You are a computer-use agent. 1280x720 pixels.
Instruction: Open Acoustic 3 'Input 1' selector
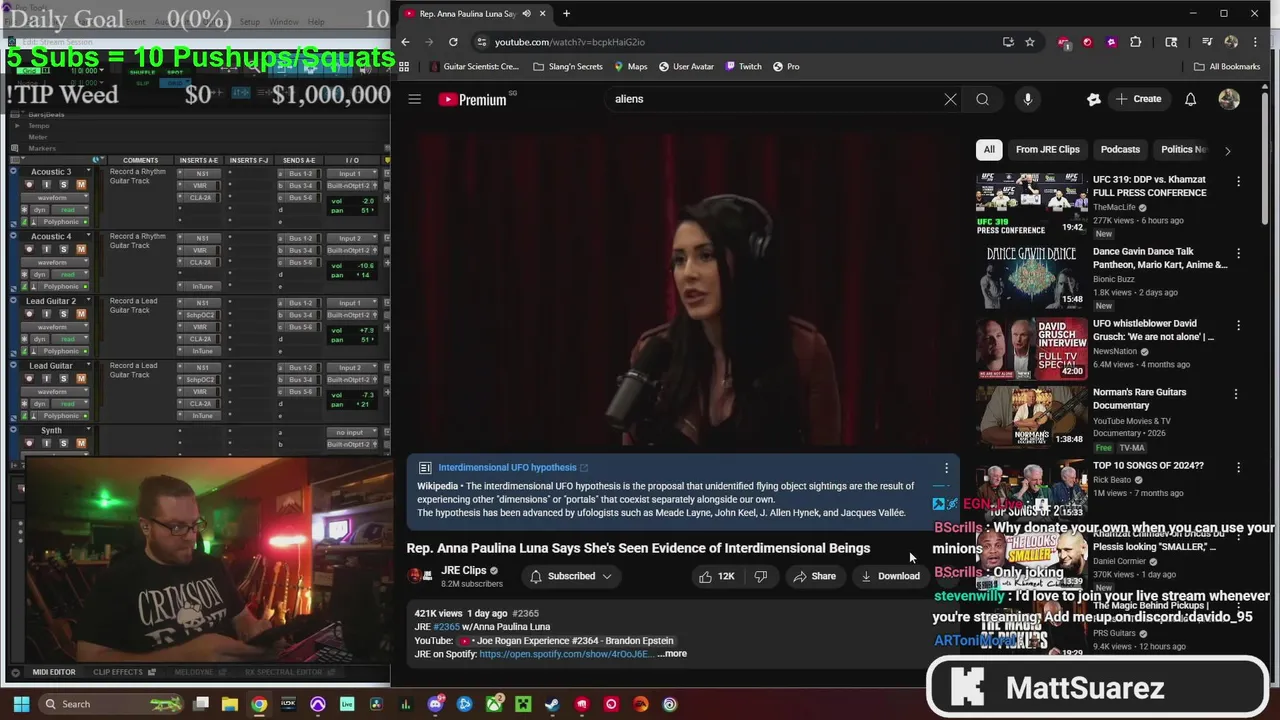352,174
